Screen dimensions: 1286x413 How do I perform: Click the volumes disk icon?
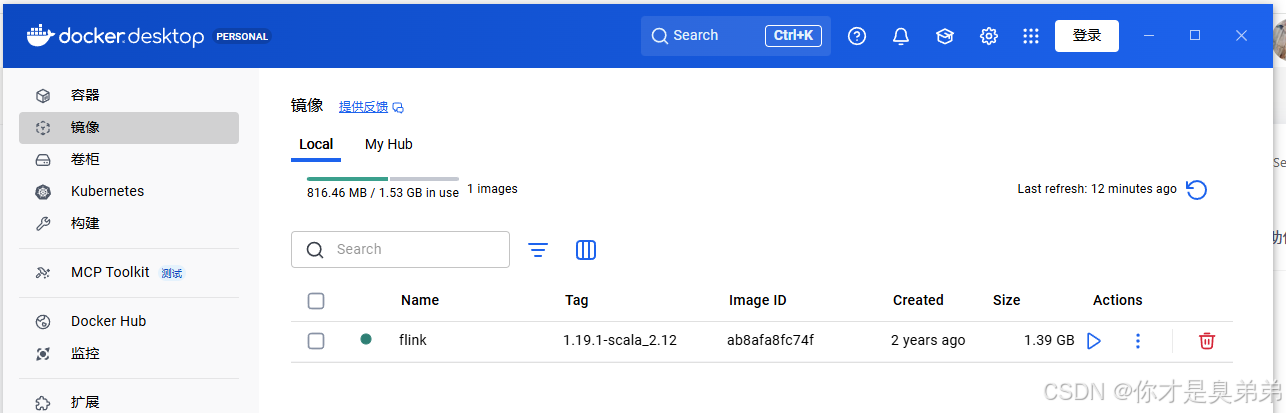(x=43, y=160)
